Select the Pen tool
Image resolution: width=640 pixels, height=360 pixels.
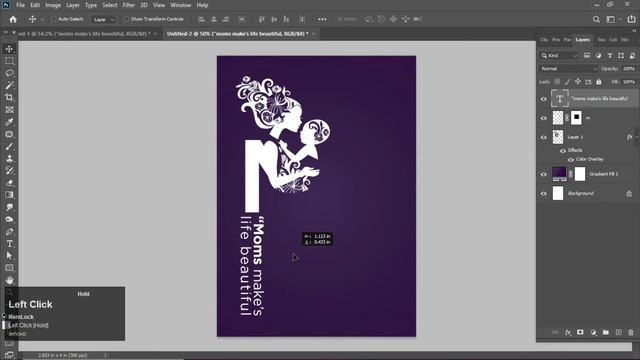coord(9,231)
